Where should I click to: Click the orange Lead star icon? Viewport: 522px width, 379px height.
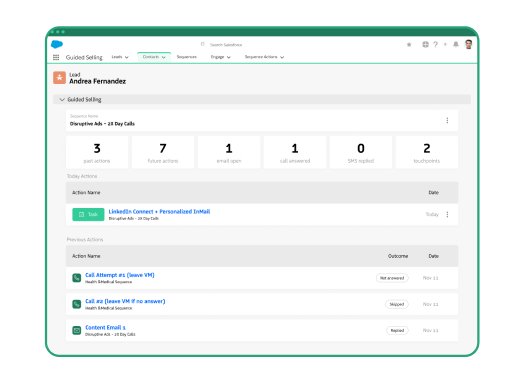click(59, 78)
